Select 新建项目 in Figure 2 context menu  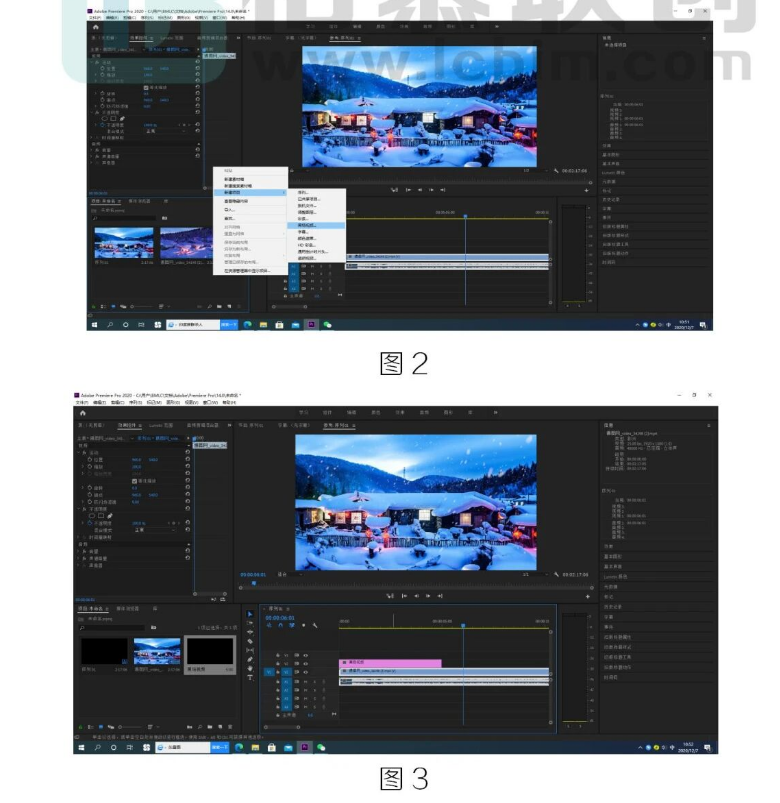click(x=250, y=193)
